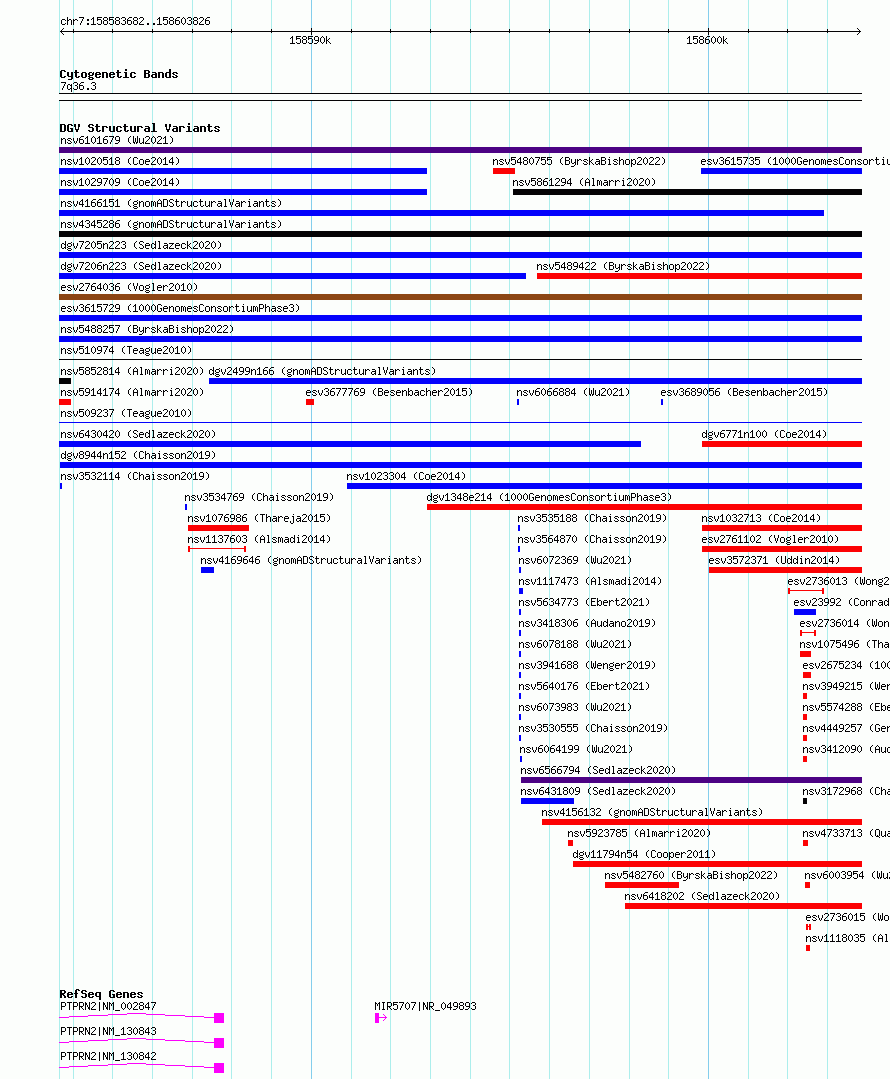Click the nsv5482760 (ByrskaBishop2022) red bar

tap(642, 885)
